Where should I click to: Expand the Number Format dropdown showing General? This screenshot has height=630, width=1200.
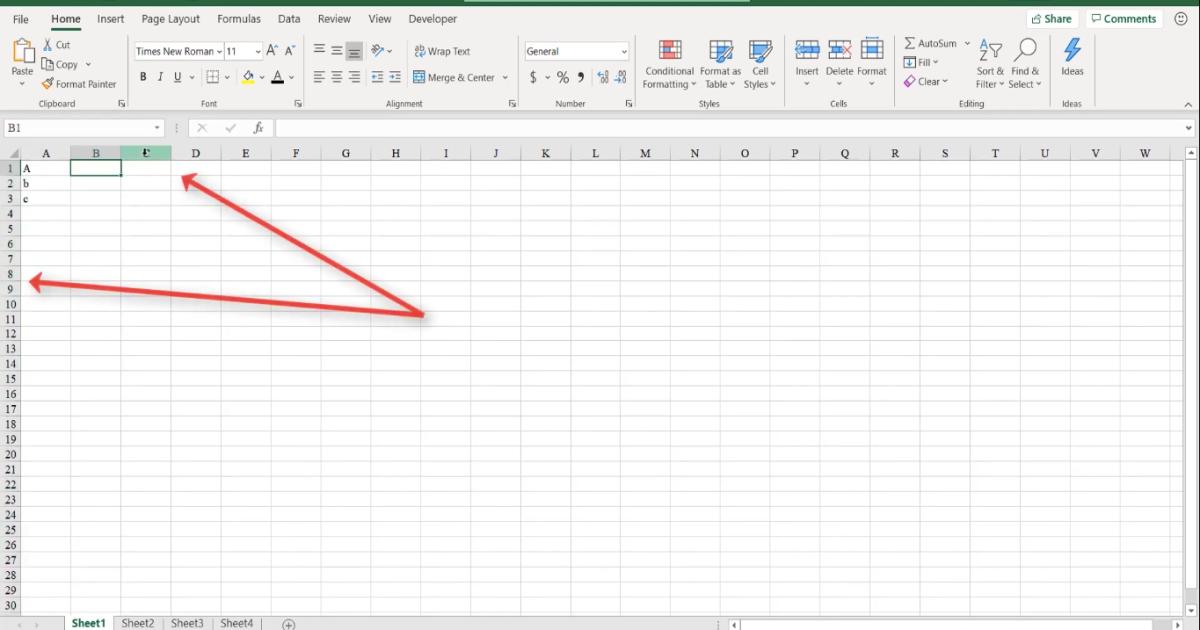click(622, 51)
